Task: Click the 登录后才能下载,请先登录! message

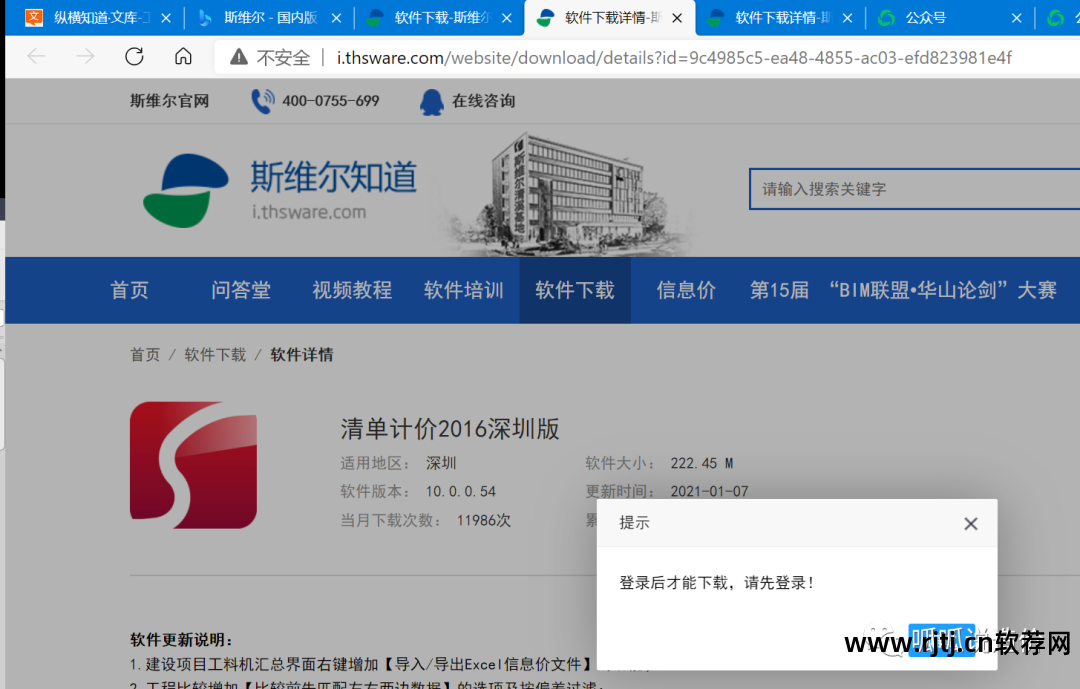Action: pos(716,583)
